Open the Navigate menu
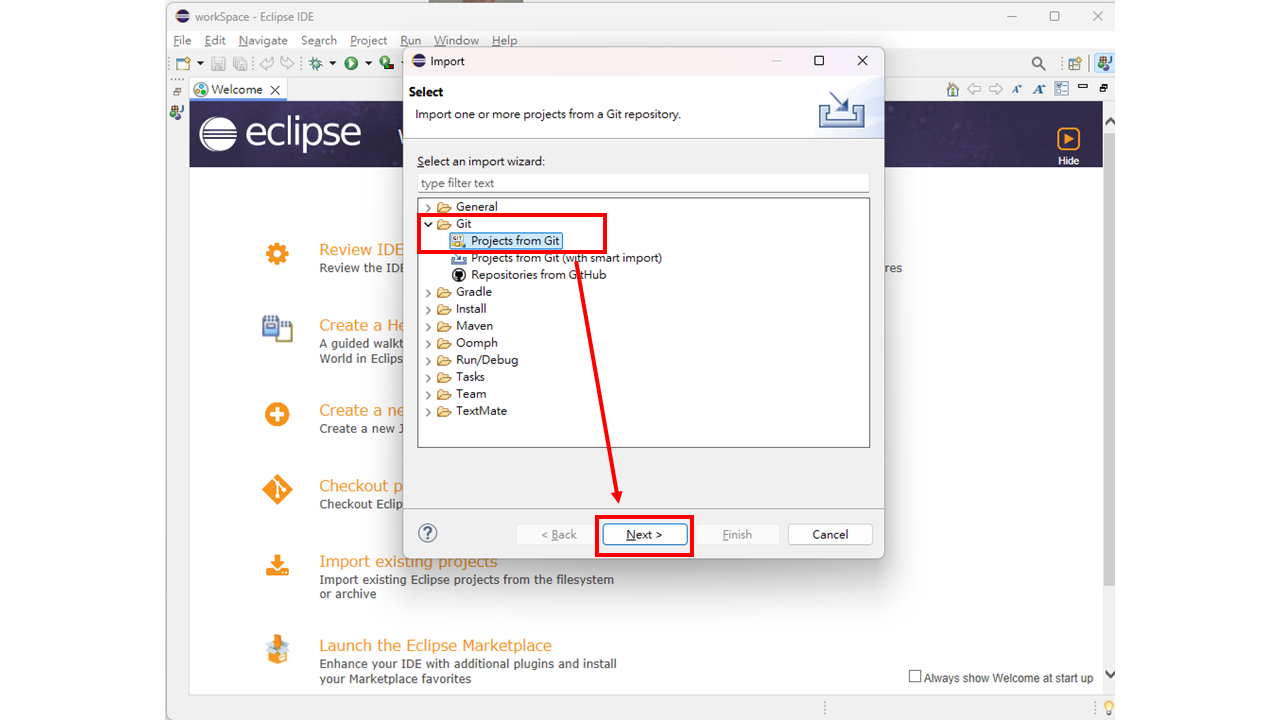 coord(263,40)
